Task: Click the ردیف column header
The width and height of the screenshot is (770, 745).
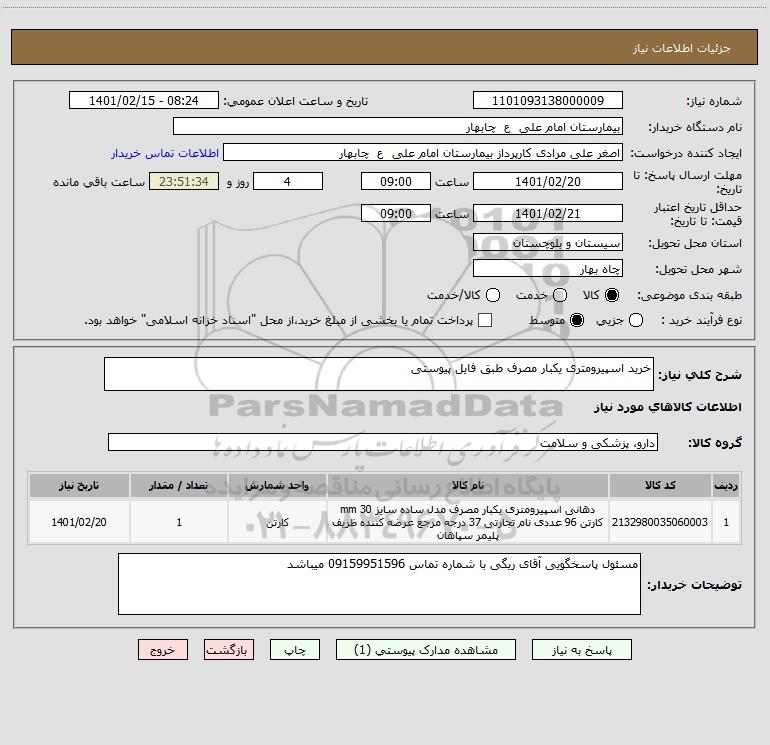Action: pos(726,485)
